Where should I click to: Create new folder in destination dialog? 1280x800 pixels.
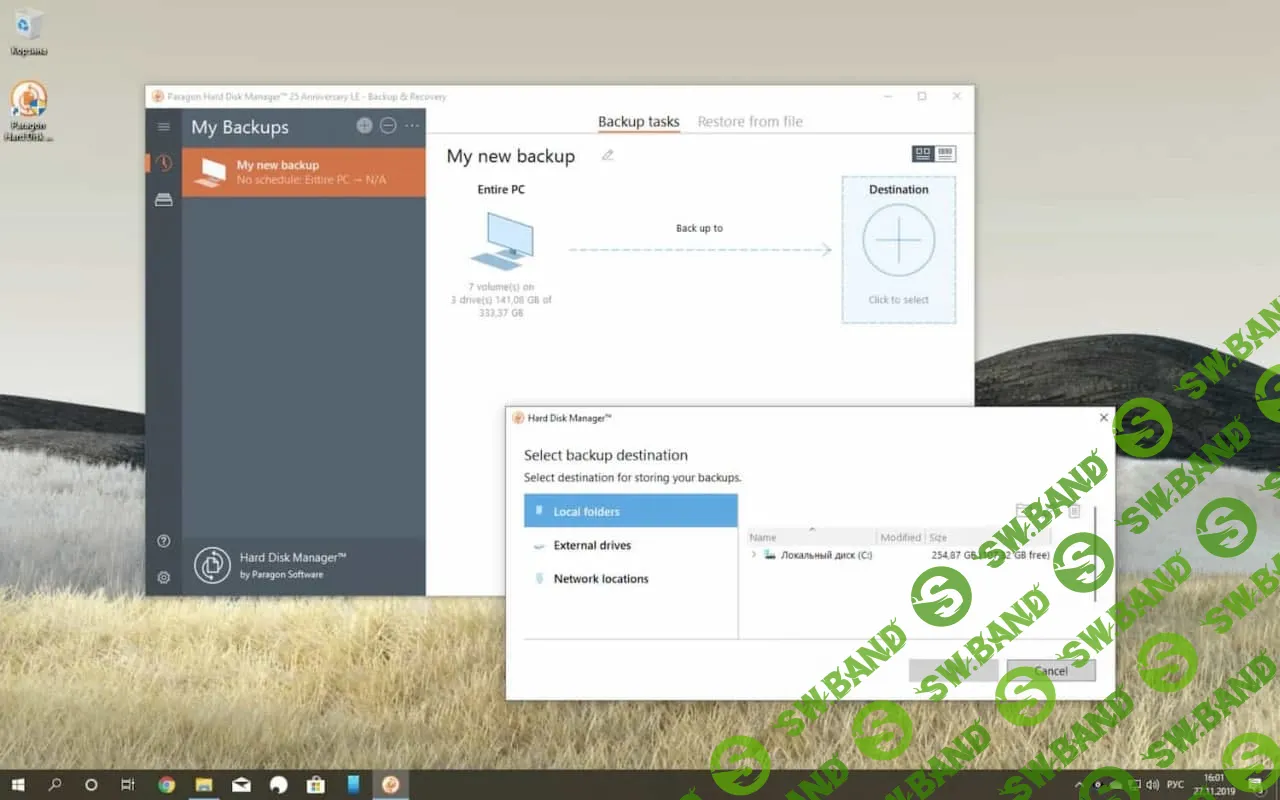(x=1021, y=510)
